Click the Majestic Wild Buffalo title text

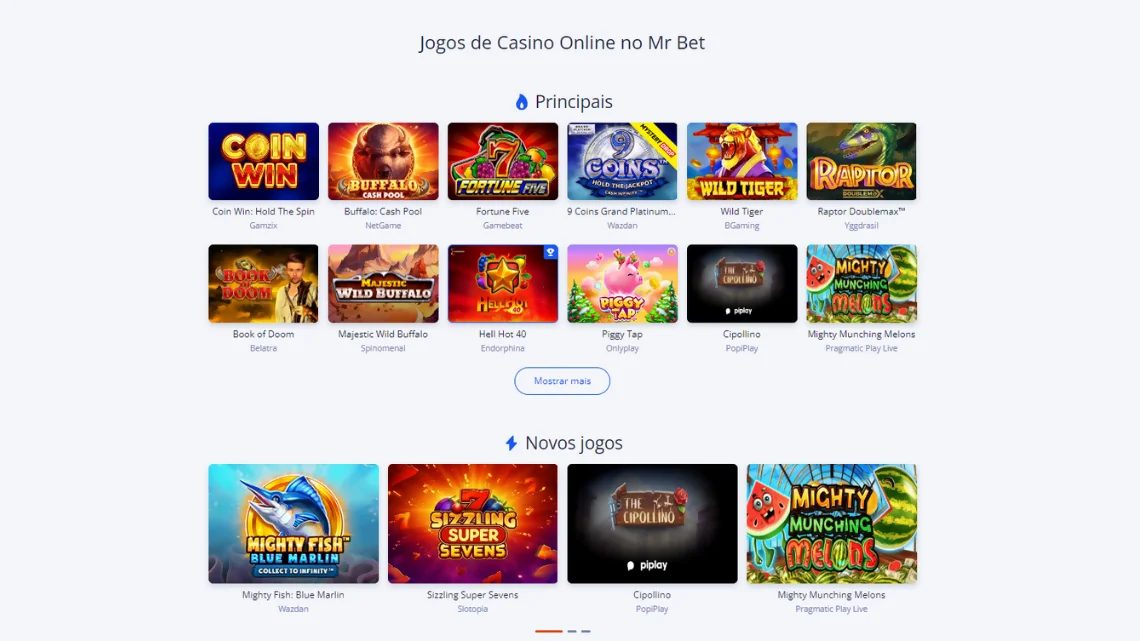pyautogui.click(x=383, y=334)
